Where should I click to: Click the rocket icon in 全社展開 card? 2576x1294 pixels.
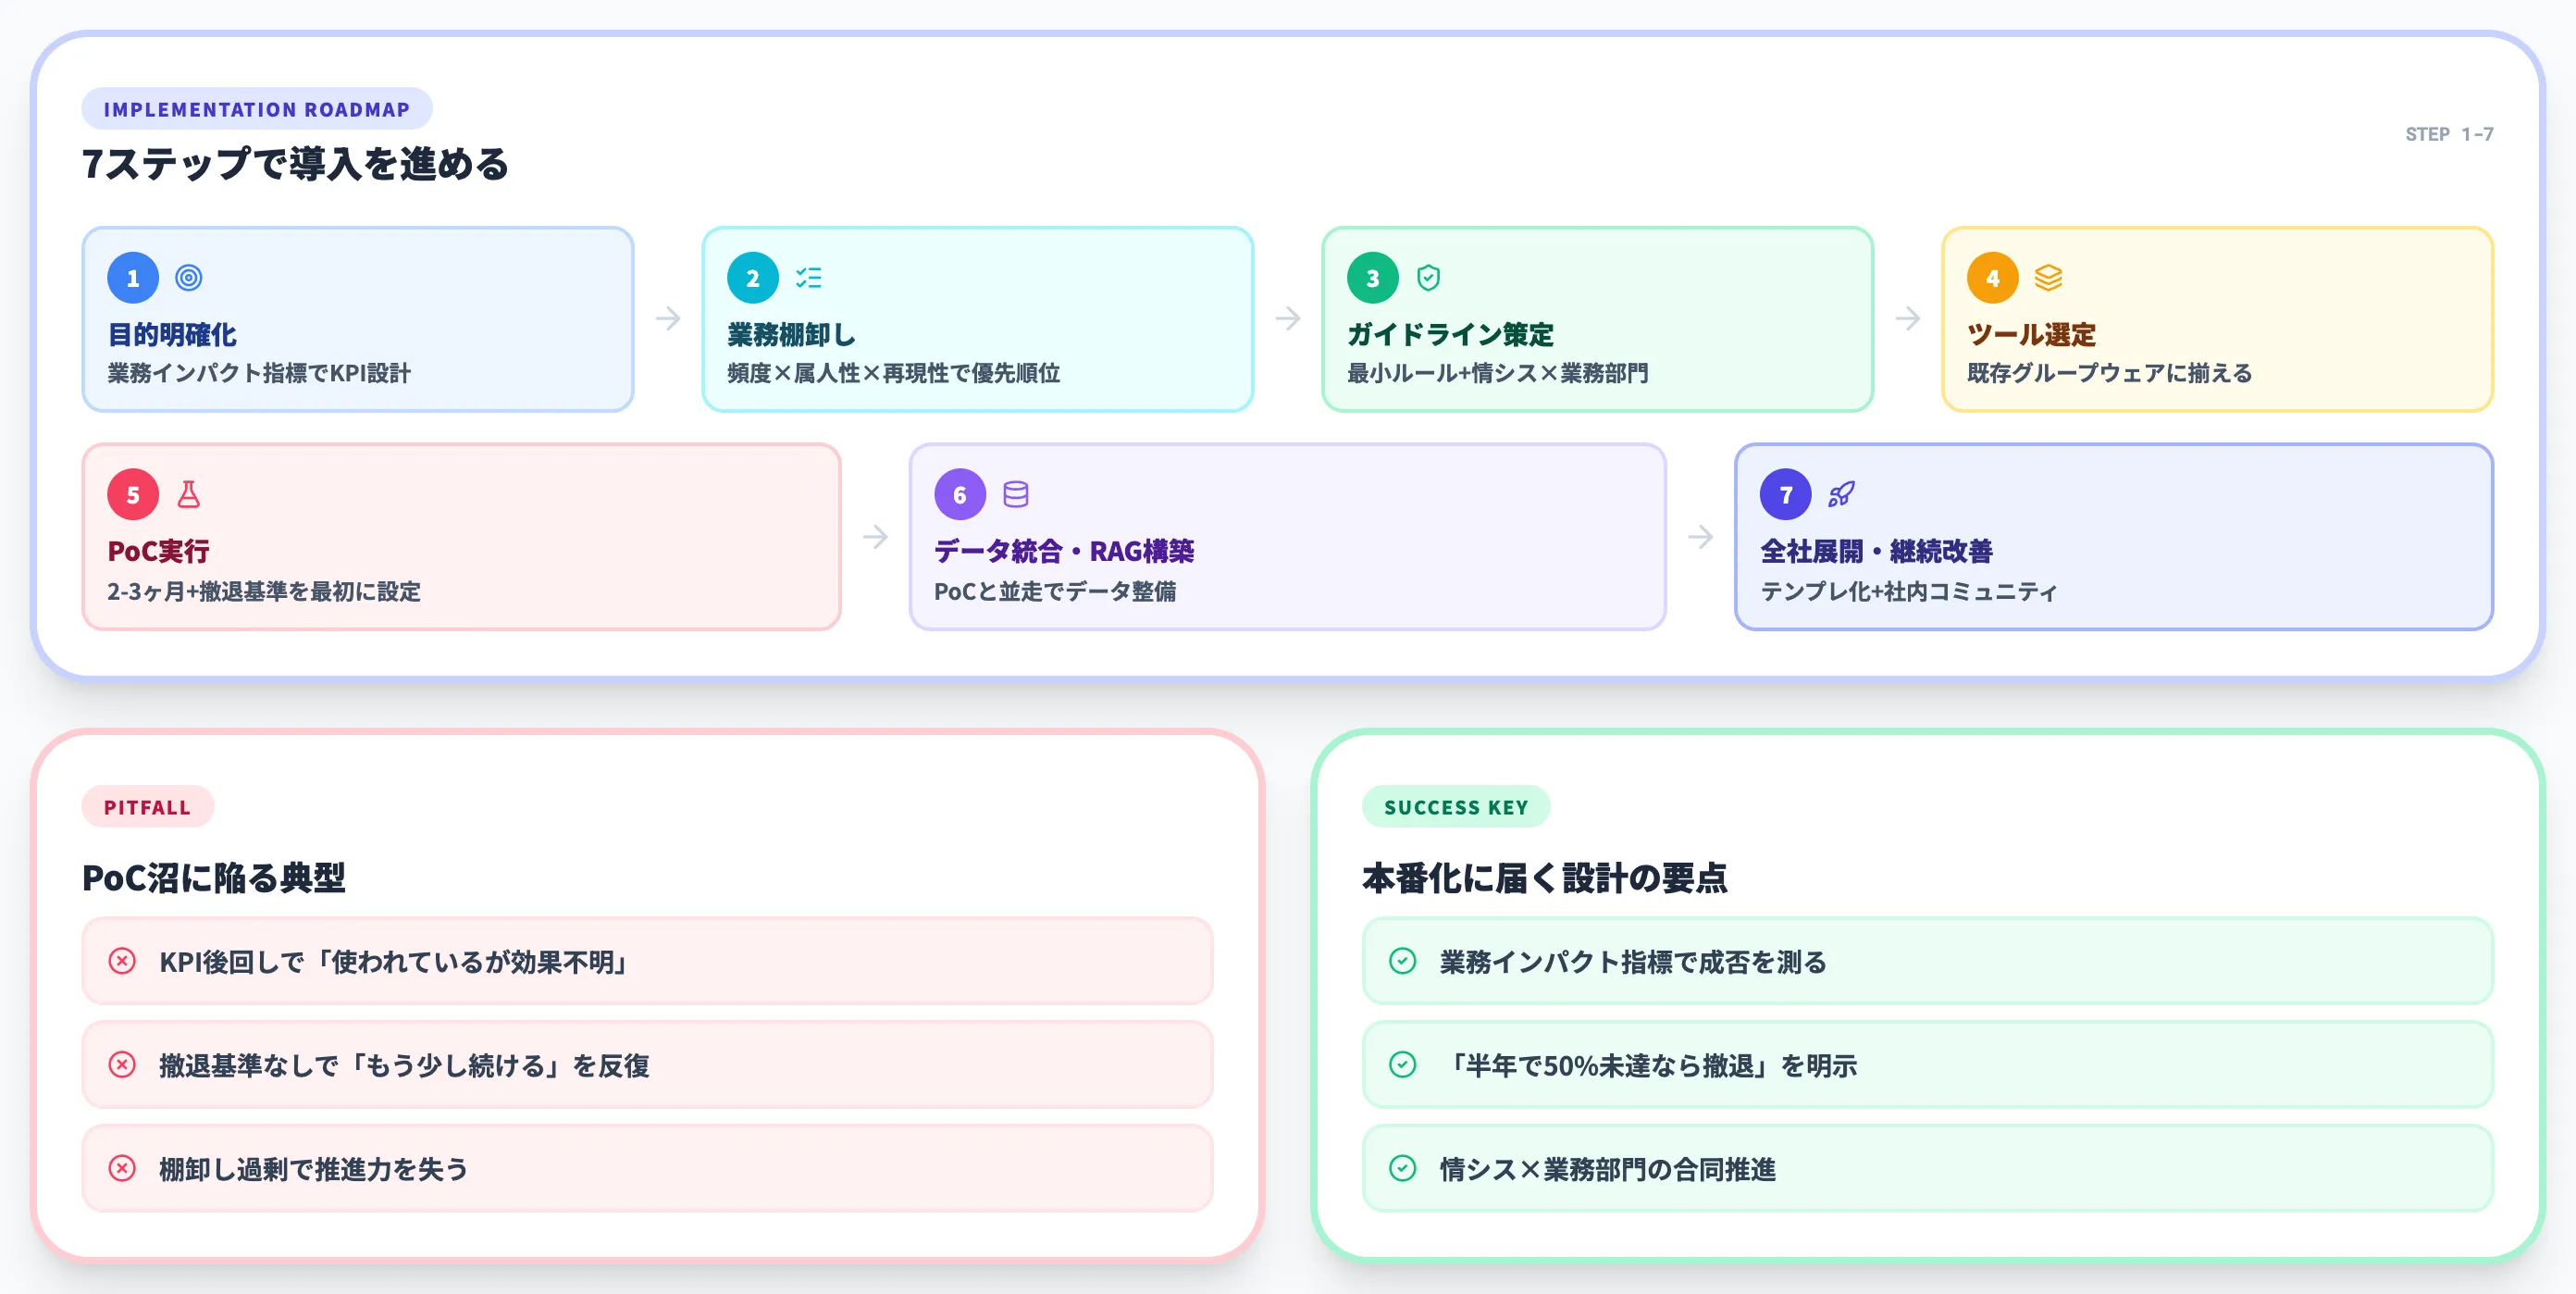point(1842,494)
